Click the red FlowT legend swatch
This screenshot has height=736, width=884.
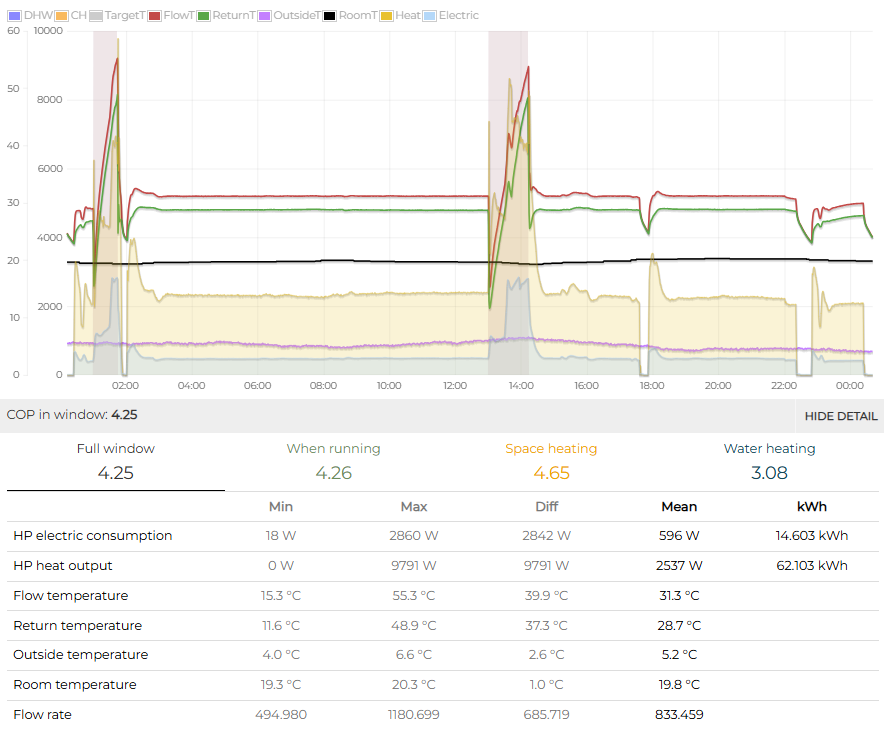tap(155, 16)
